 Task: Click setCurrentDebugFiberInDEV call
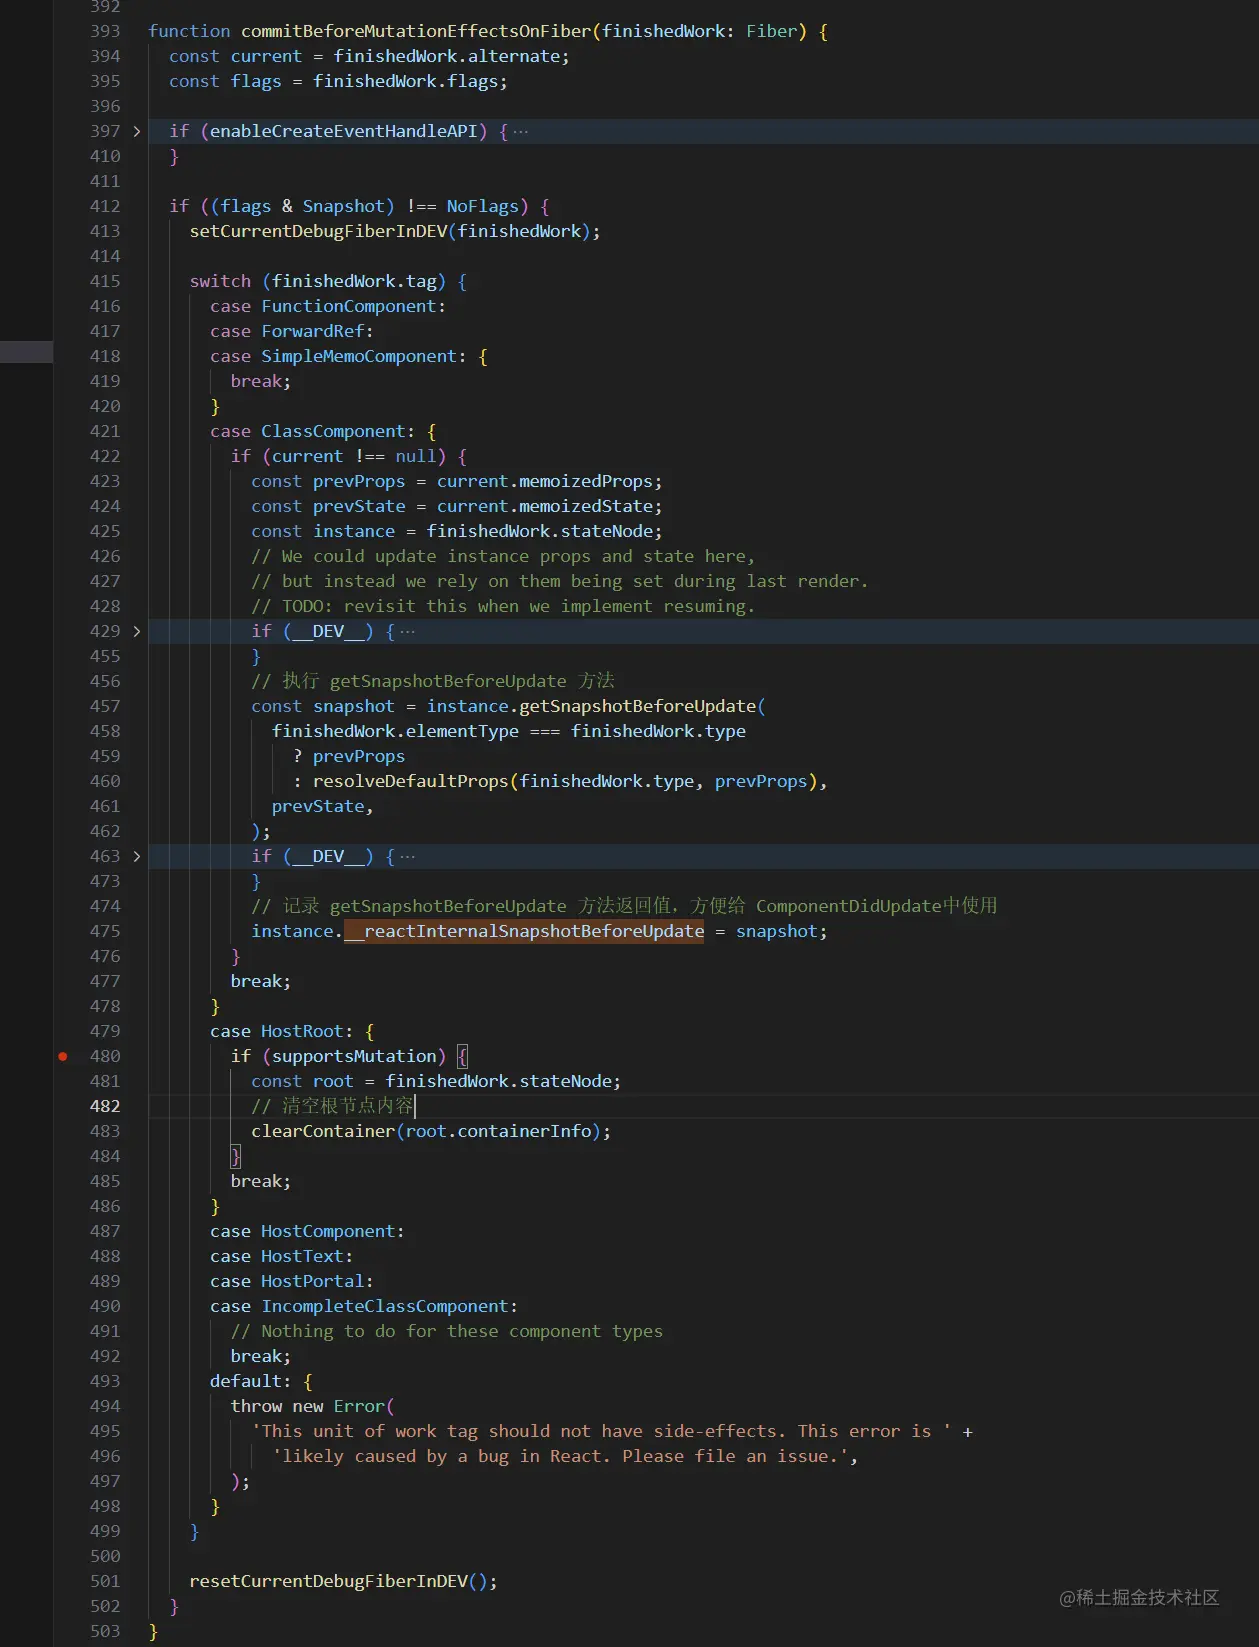pyautogui.click(x=319, y=231)
